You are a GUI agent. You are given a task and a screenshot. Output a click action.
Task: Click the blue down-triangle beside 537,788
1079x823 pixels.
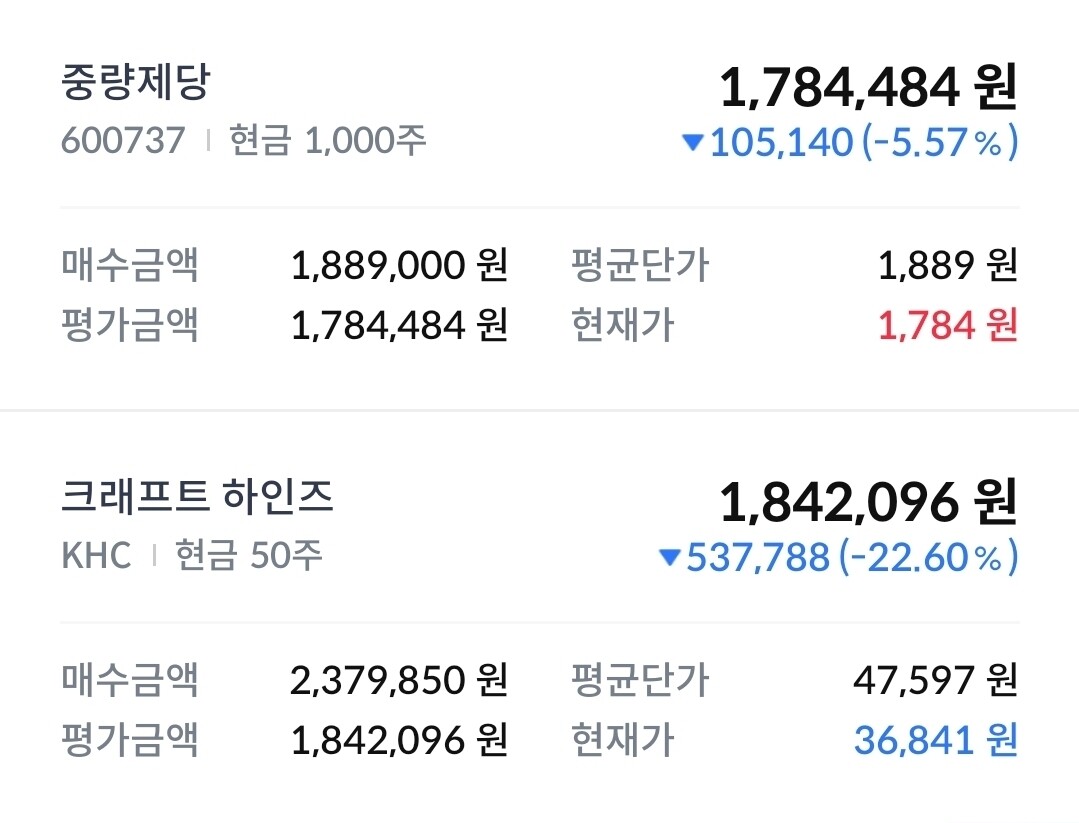(669, 557)
